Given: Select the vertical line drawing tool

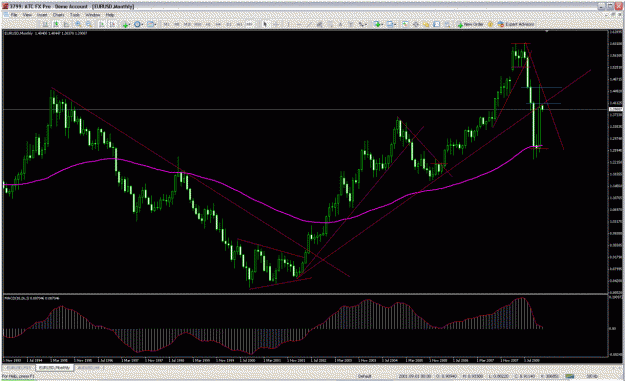Looking at the screenshot, I should tap(288, 24).
